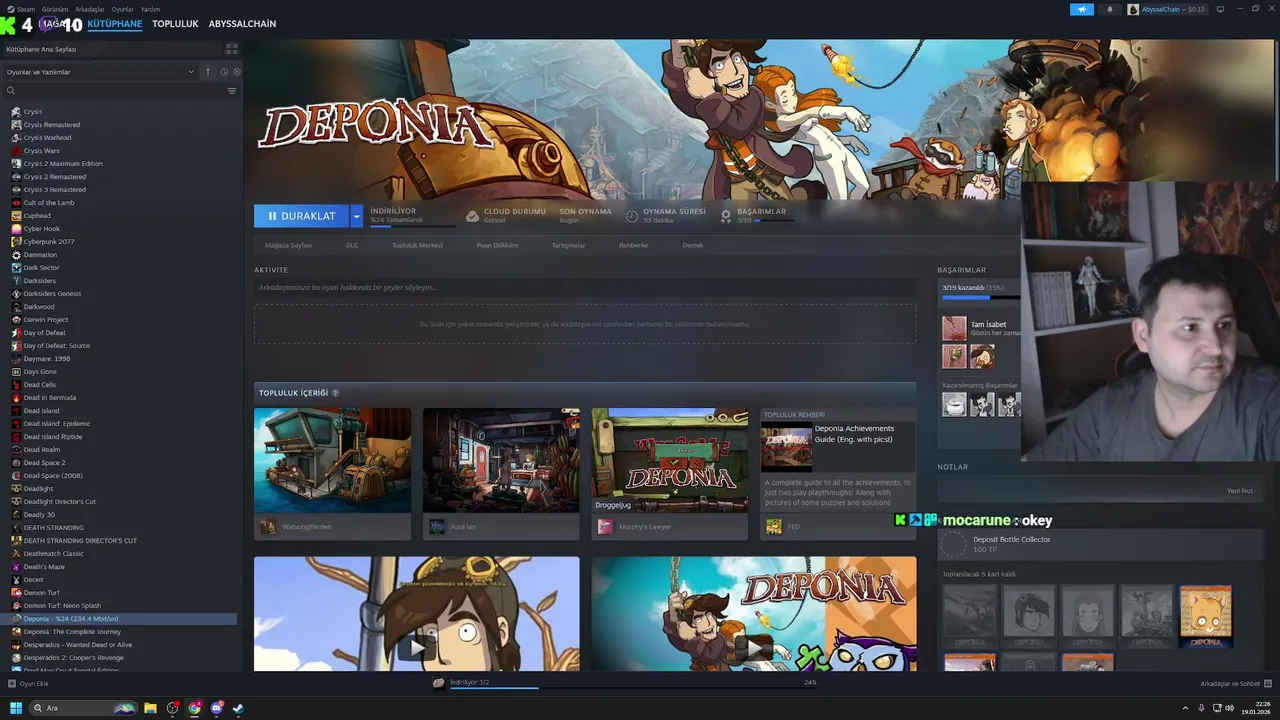Open the Mağaza Sayfası link
The image size is (1280, 720).
coord(288,245)
